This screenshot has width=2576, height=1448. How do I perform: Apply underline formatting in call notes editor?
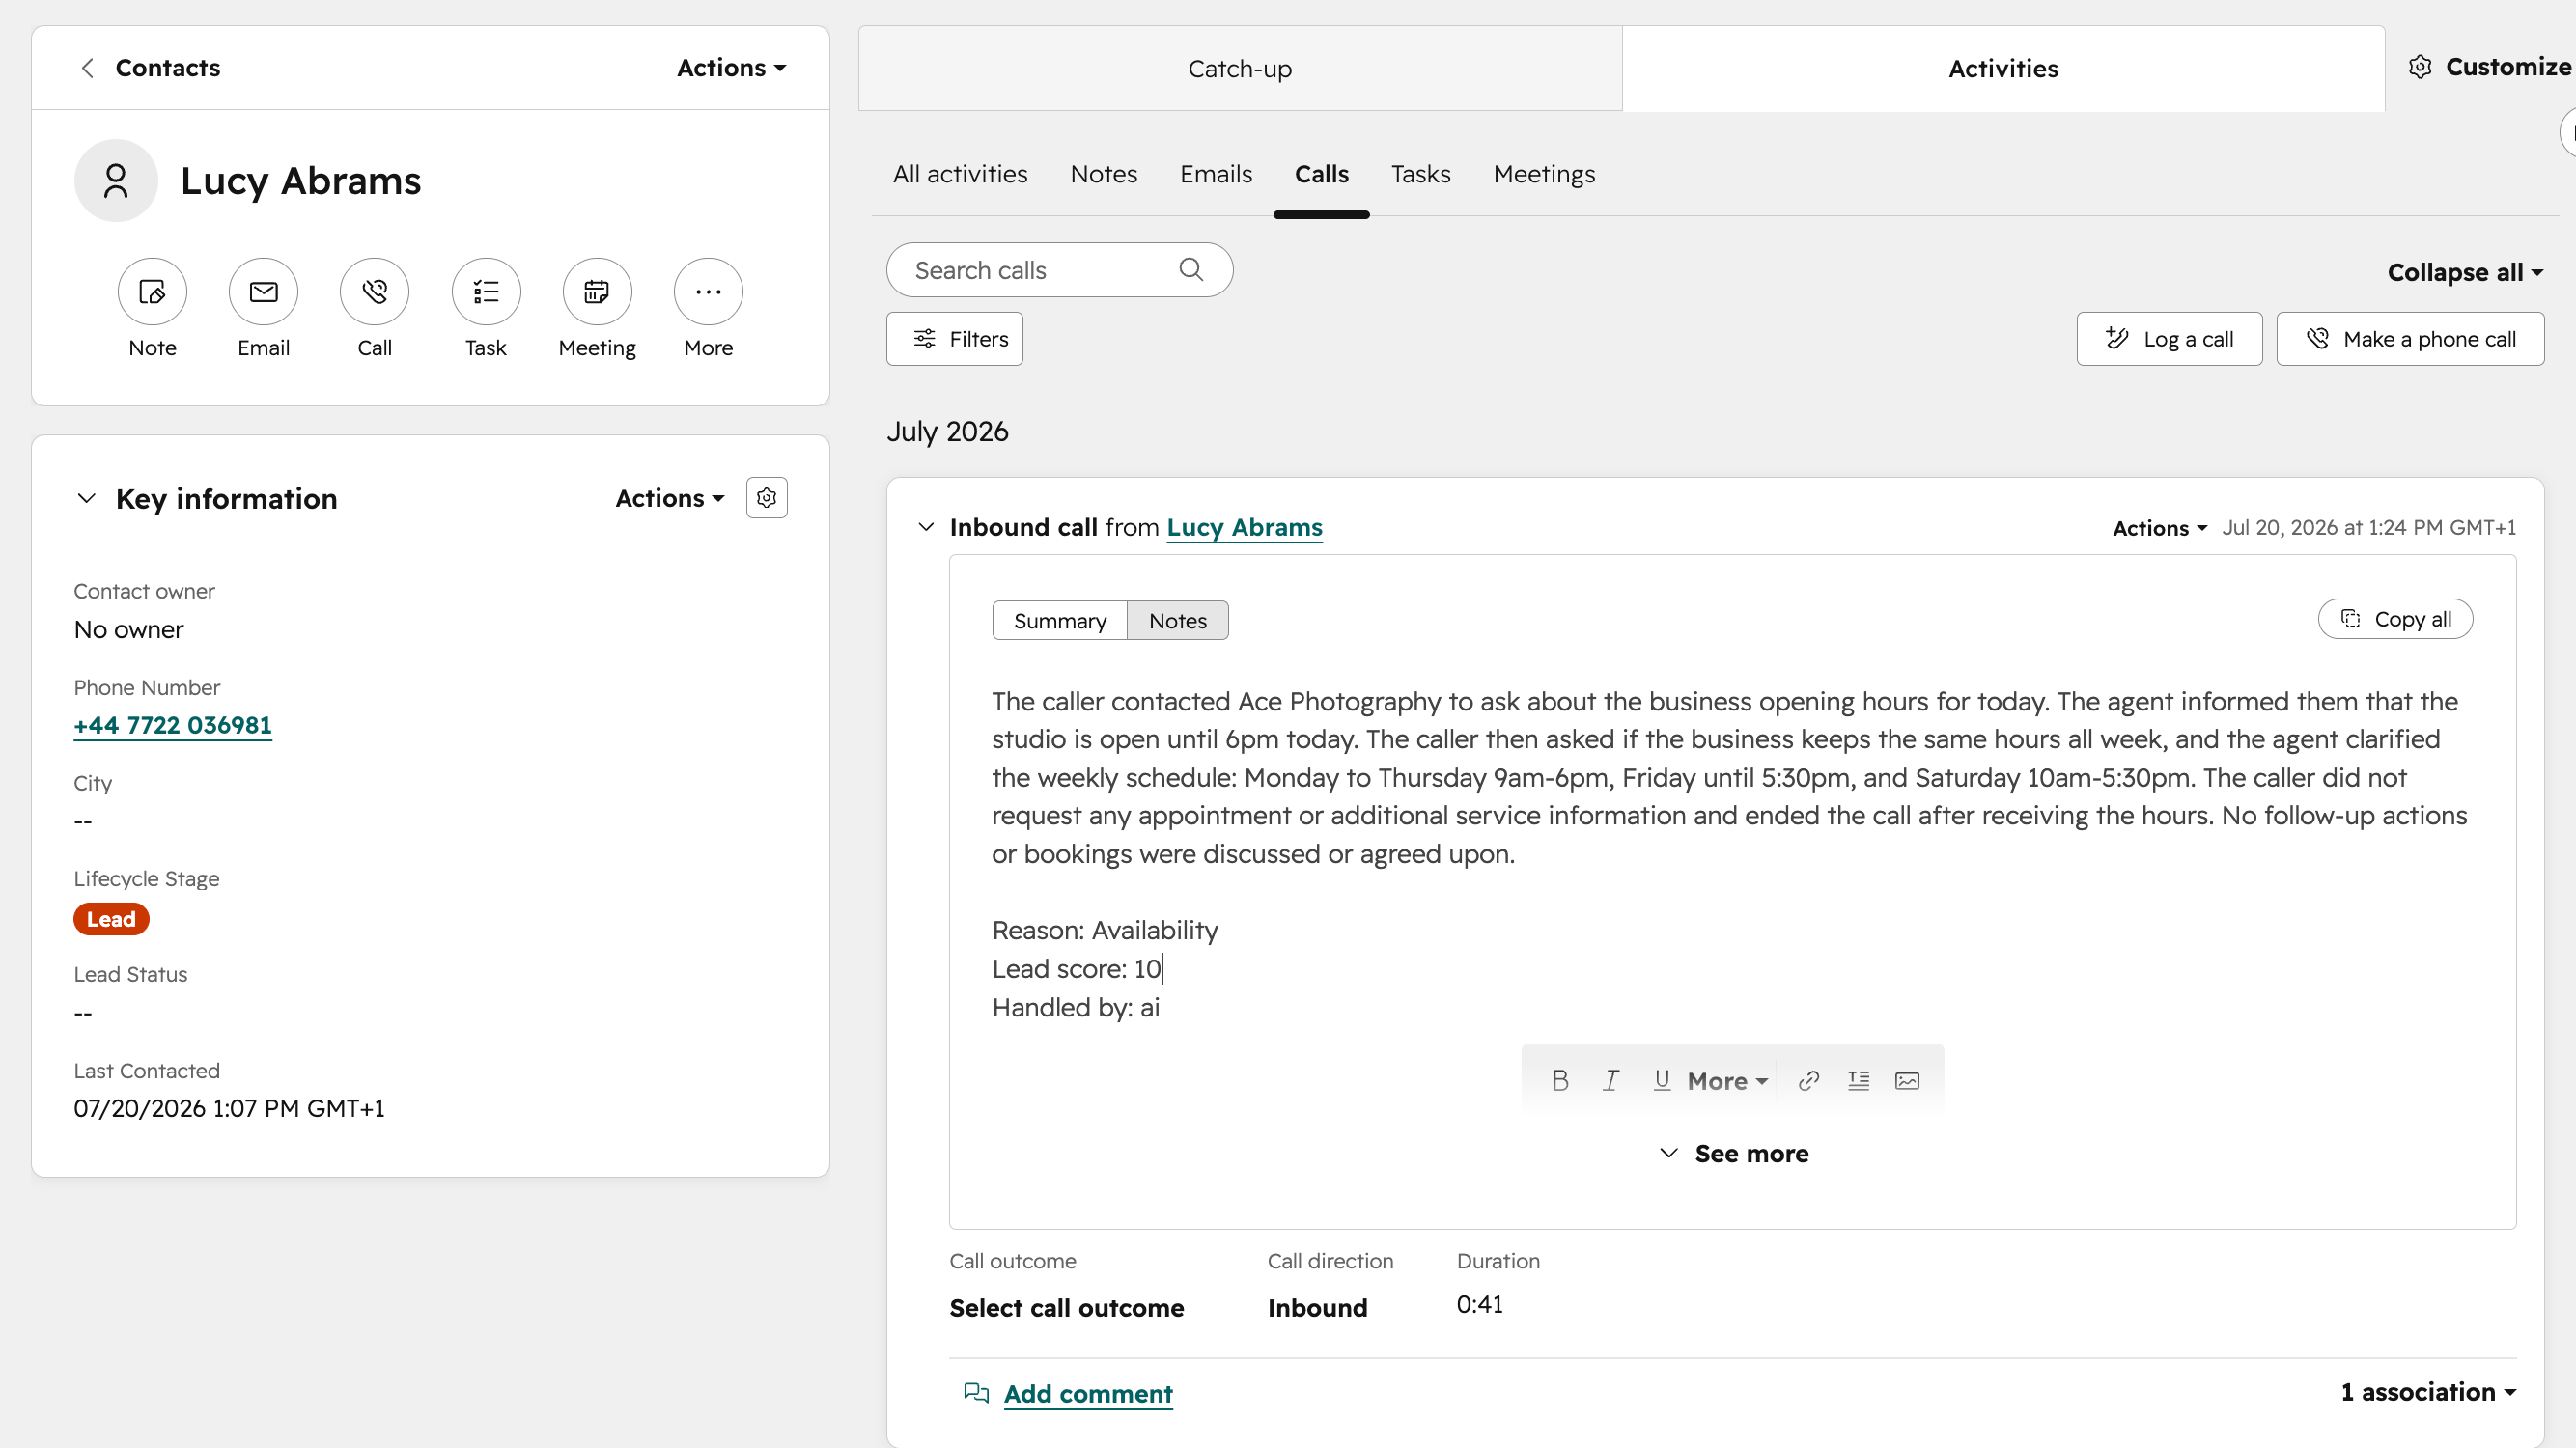tap(1661, 1080)
